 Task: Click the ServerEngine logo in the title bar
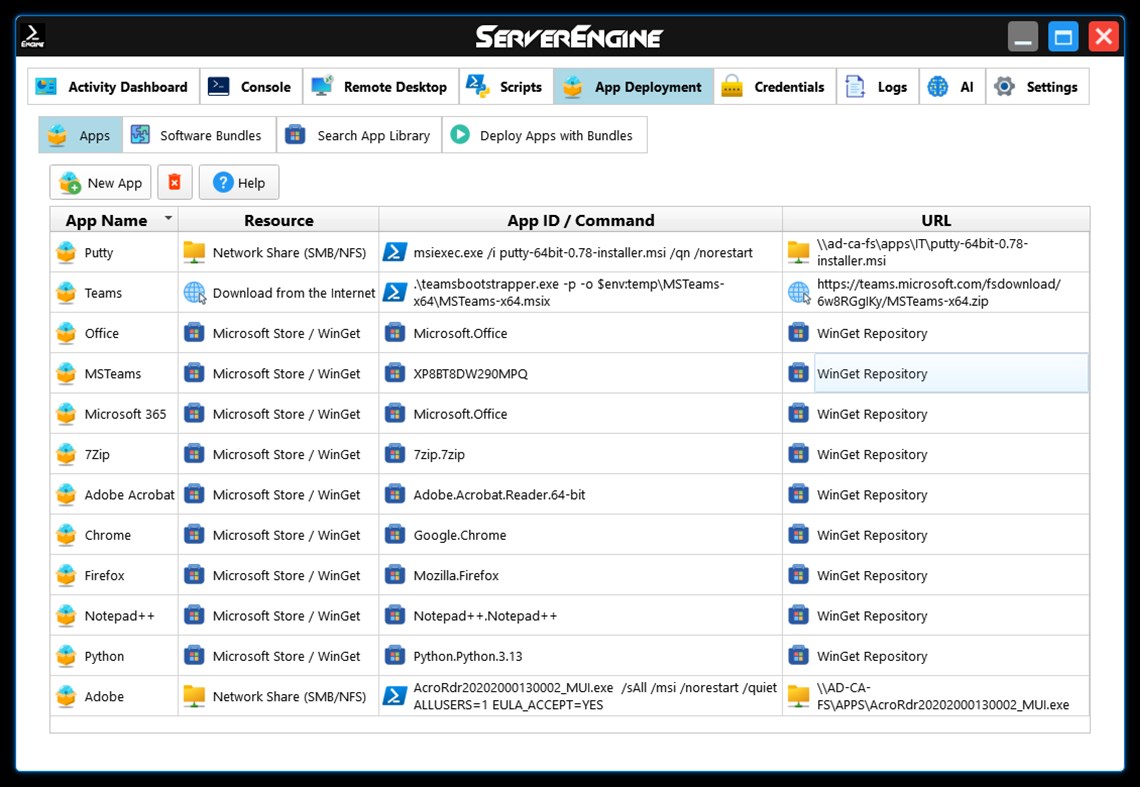point(569,36)
